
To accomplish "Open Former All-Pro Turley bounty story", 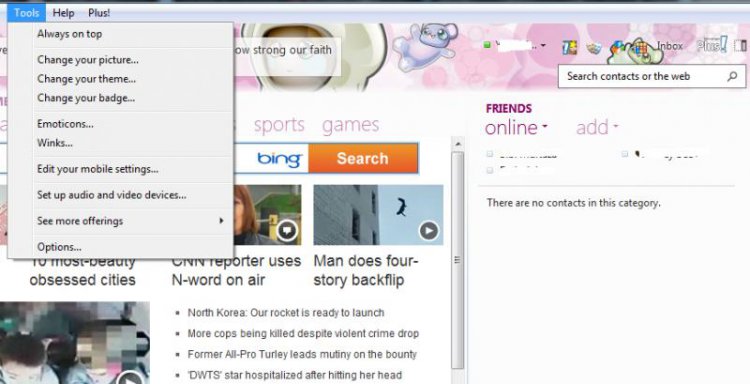I will [302, 354].
